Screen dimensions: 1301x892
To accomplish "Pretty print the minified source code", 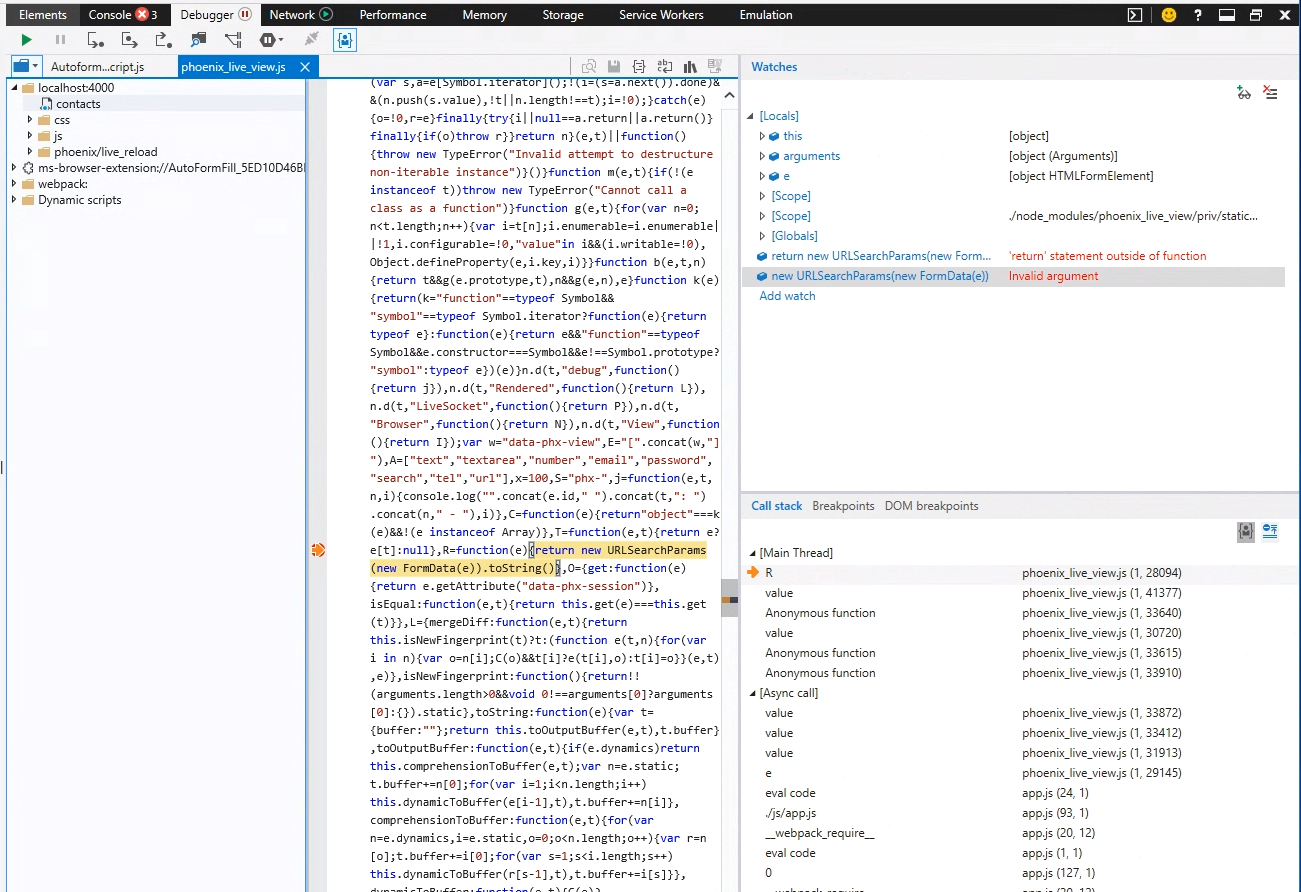I will [638, 65].
